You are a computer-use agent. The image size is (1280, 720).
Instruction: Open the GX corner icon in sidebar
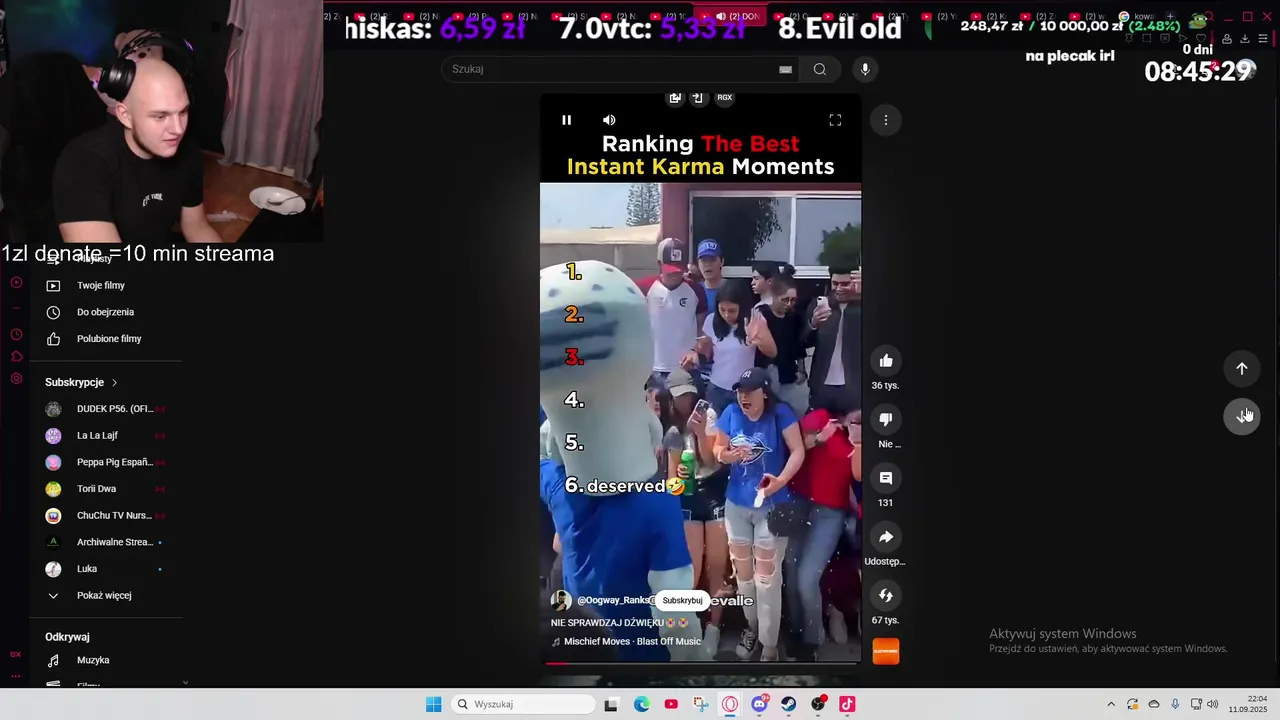point(16,654)
